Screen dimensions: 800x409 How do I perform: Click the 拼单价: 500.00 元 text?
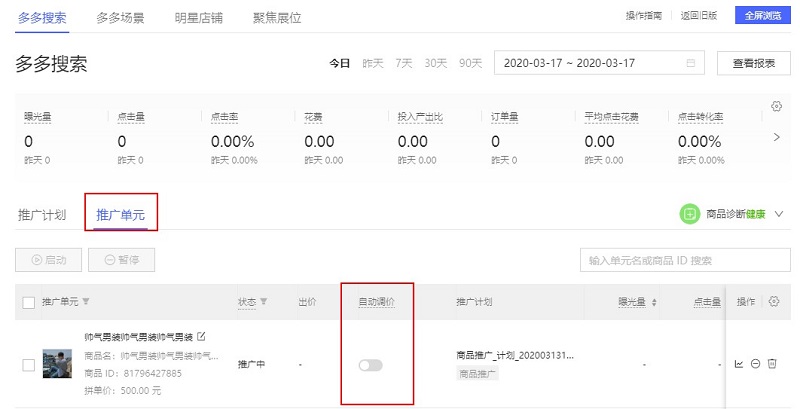point(122,391)
